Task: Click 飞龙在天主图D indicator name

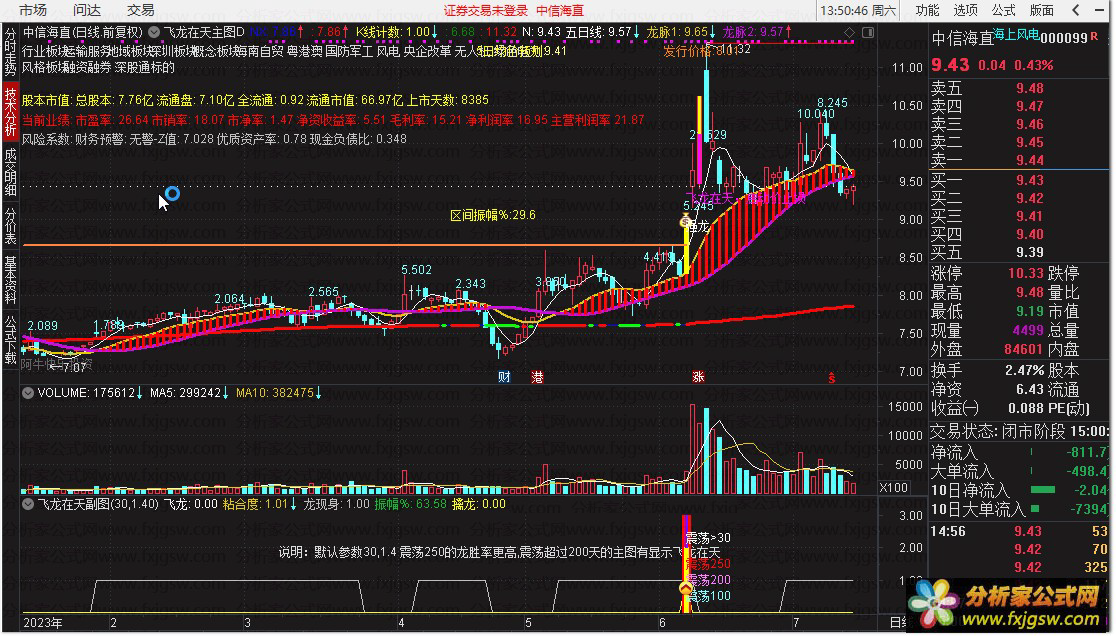Action: coord(204,32)
